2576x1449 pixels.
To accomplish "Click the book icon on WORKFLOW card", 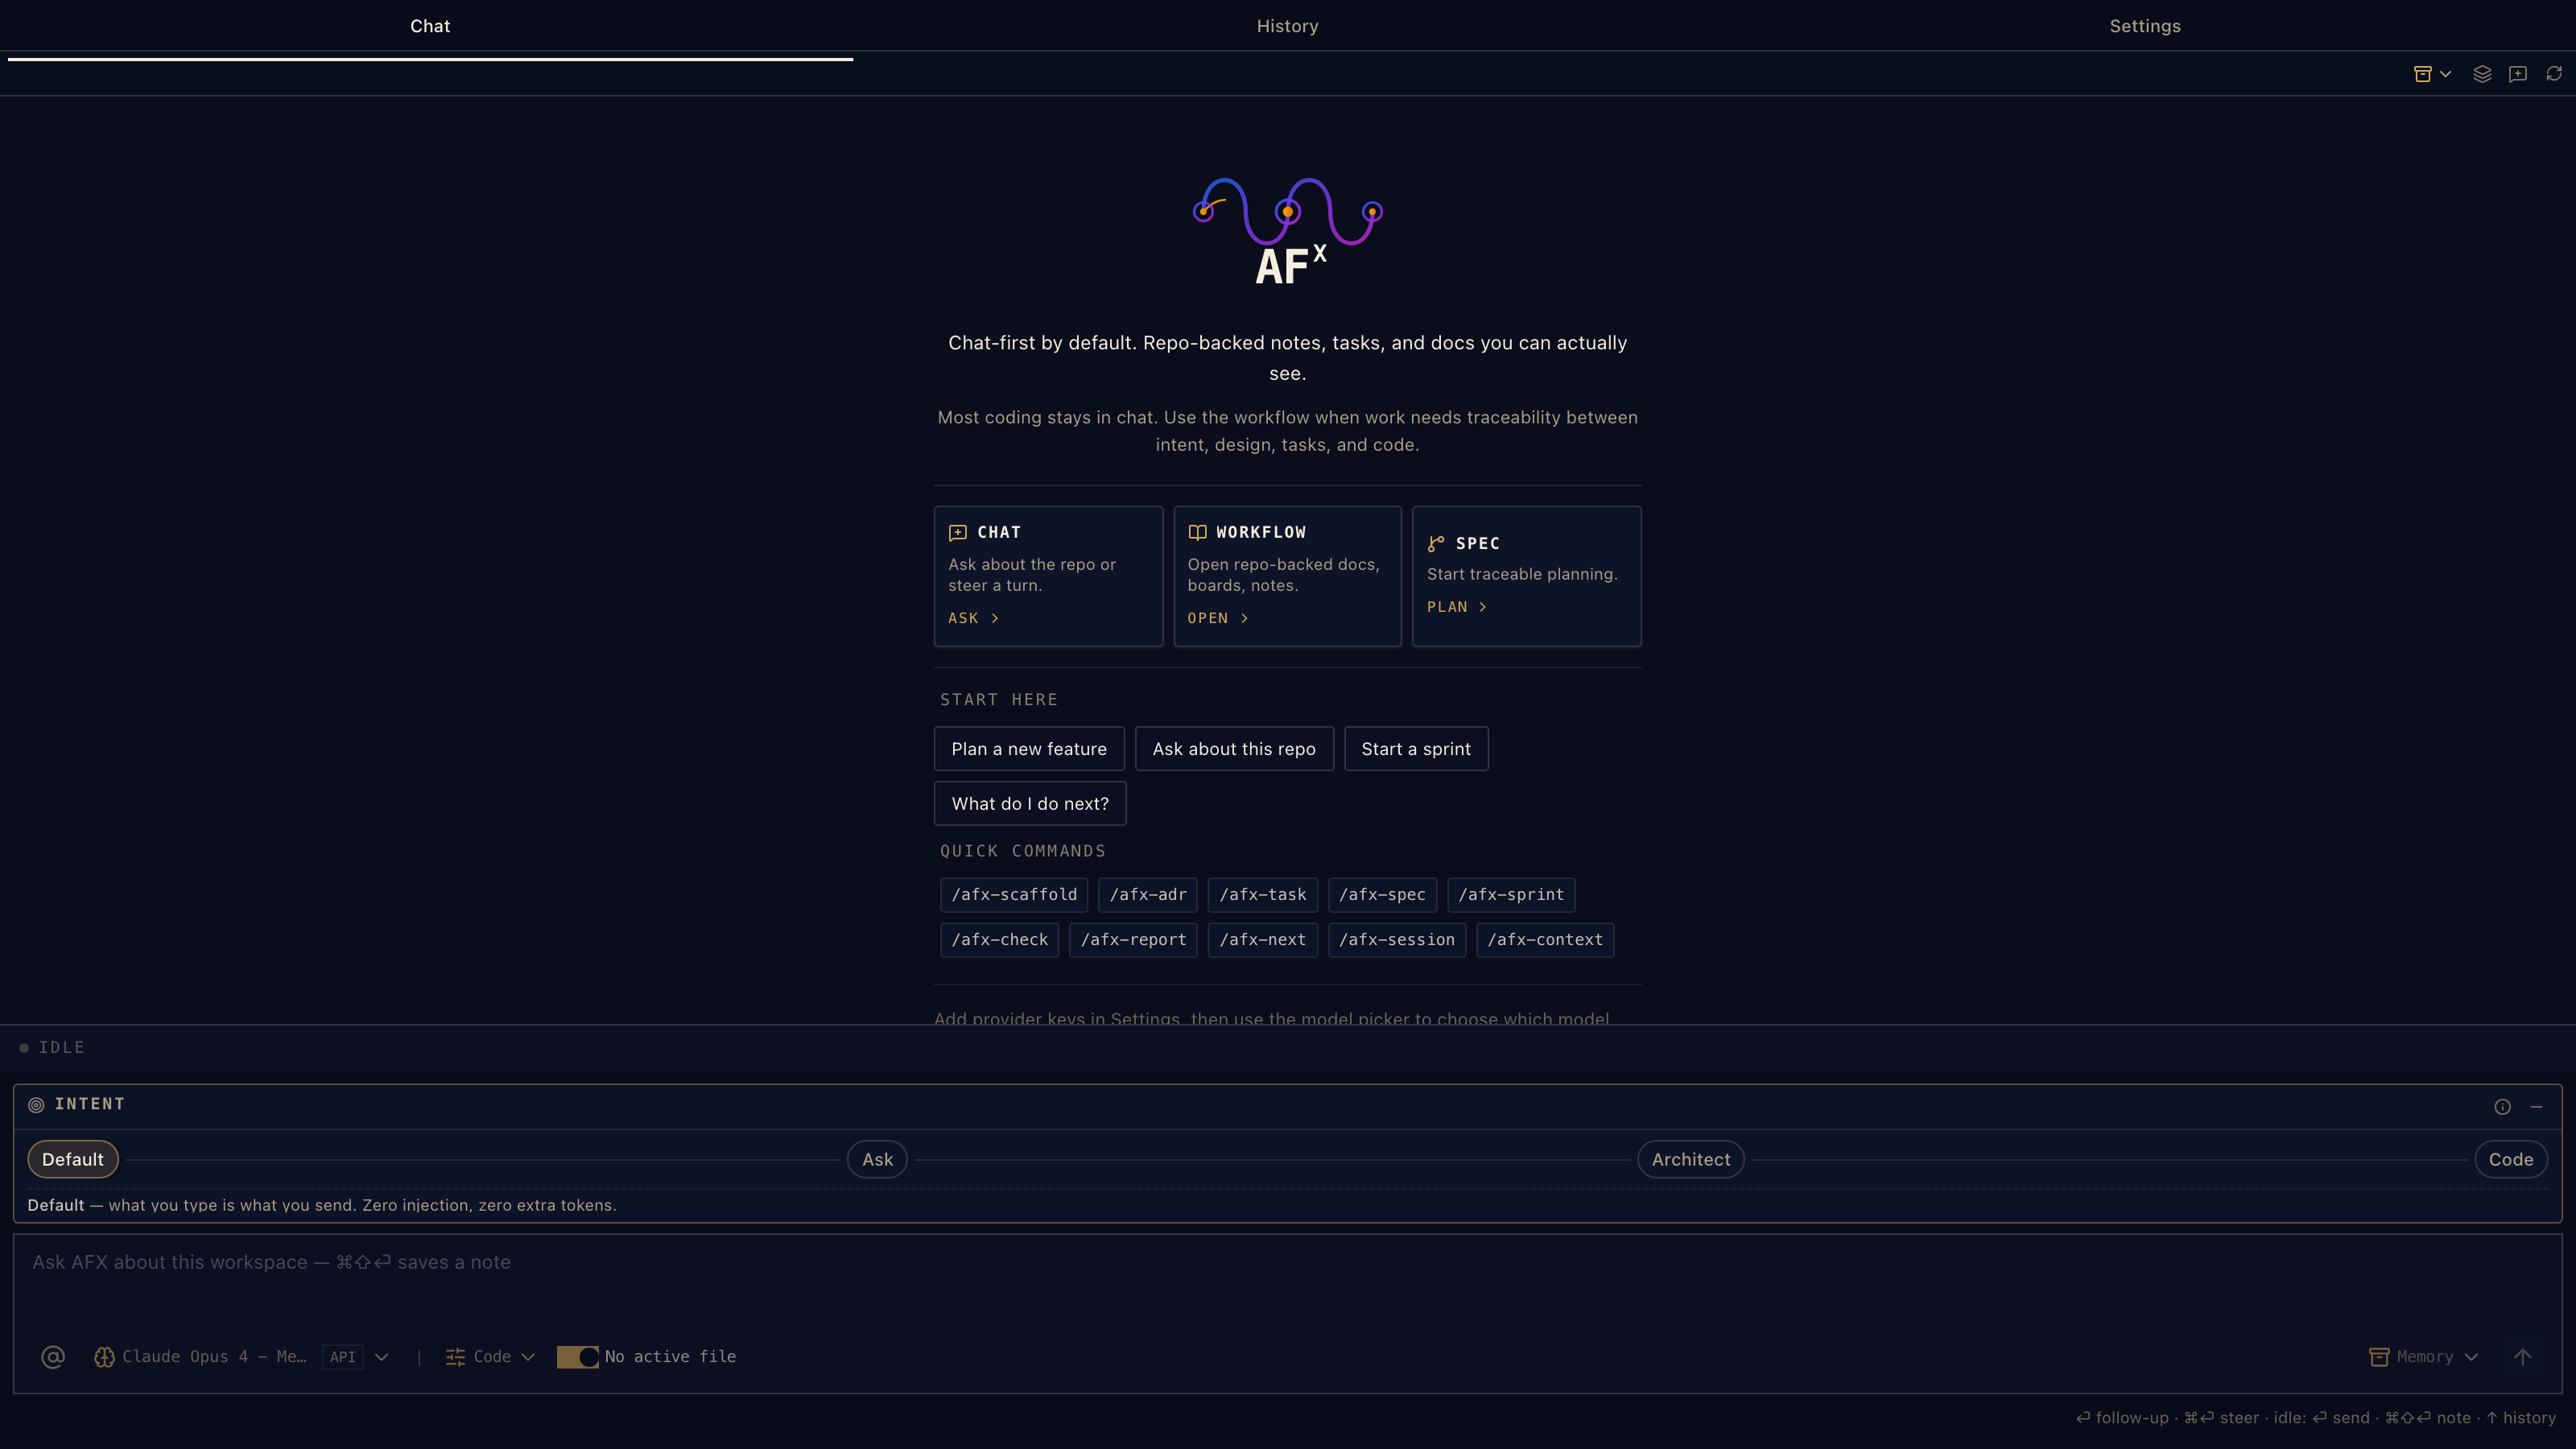I will 1197,533.
